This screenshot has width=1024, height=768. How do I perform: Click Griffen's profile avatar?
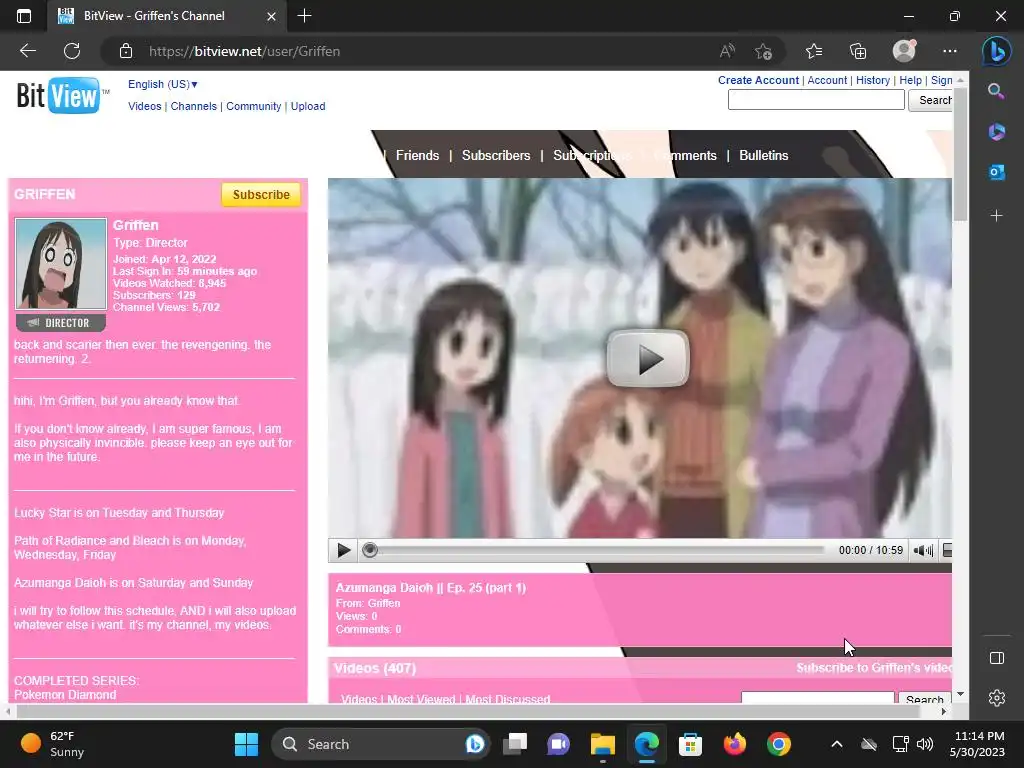click(61, 264)
